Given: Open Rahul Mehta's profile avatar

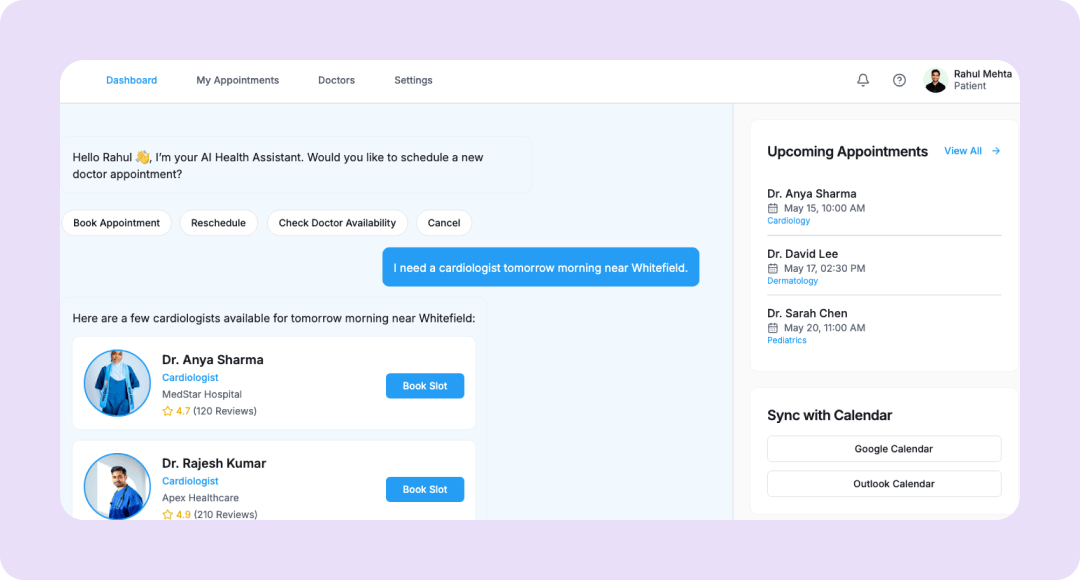Looking at the screenshot, I should tap(936, 80).
